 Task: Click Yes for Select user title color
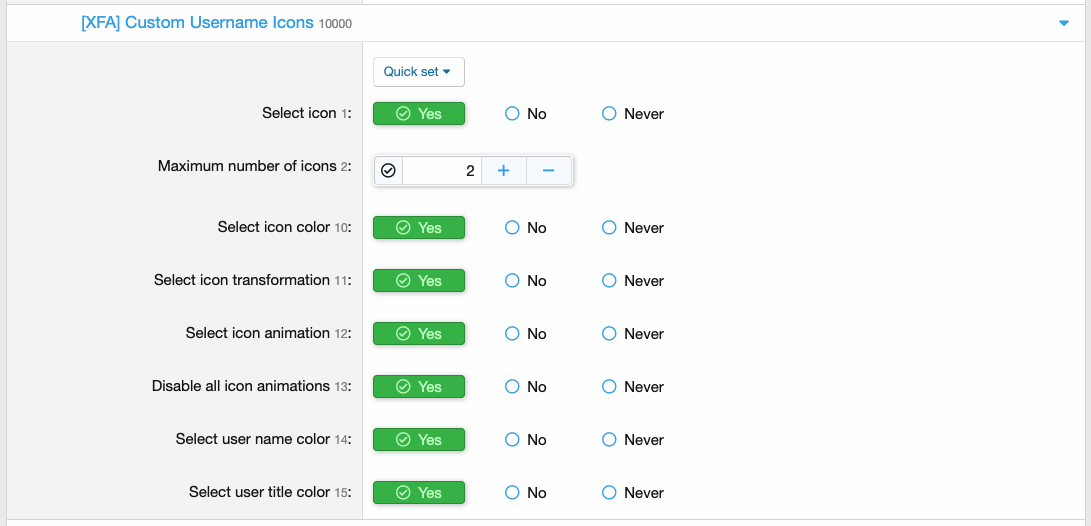[419, 492]
